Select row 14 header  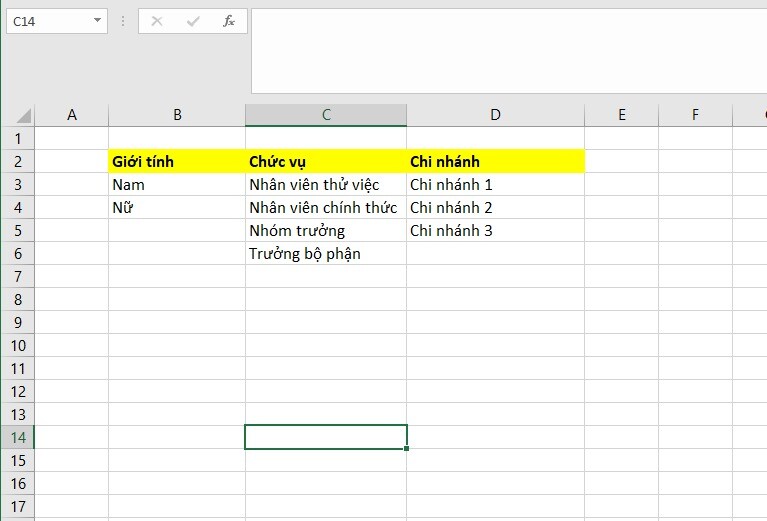point(18,437)
